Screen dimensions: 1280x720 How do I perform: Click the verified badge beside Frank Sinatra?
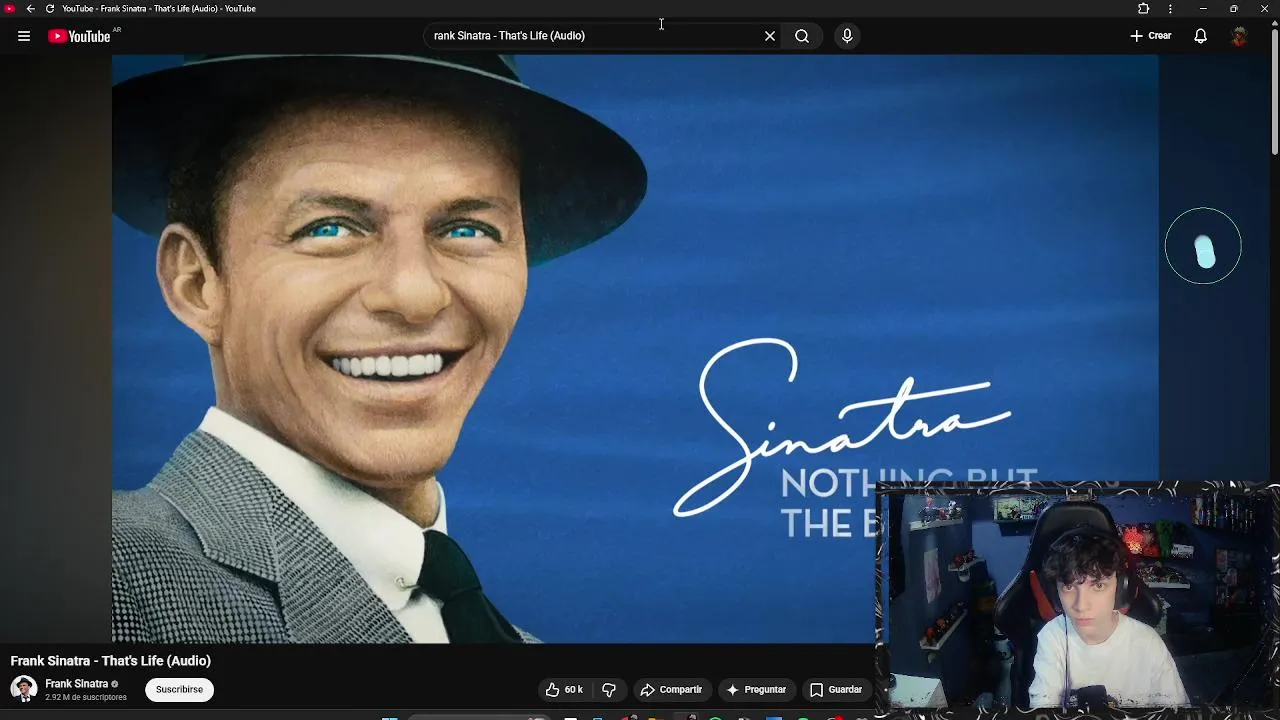click(x=115, y=684)
